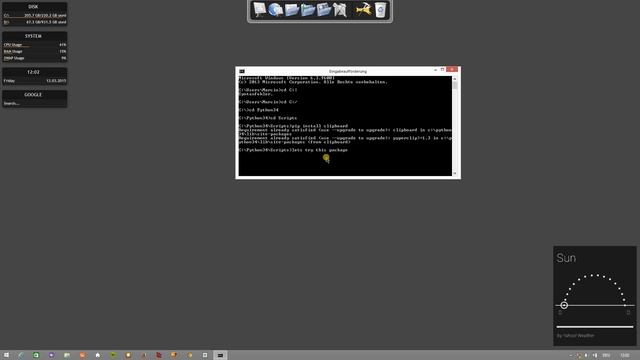This screenshot has width=640, height=360.
Task: Click the 'cd Scripts' command line
Action: coord(268,118)
